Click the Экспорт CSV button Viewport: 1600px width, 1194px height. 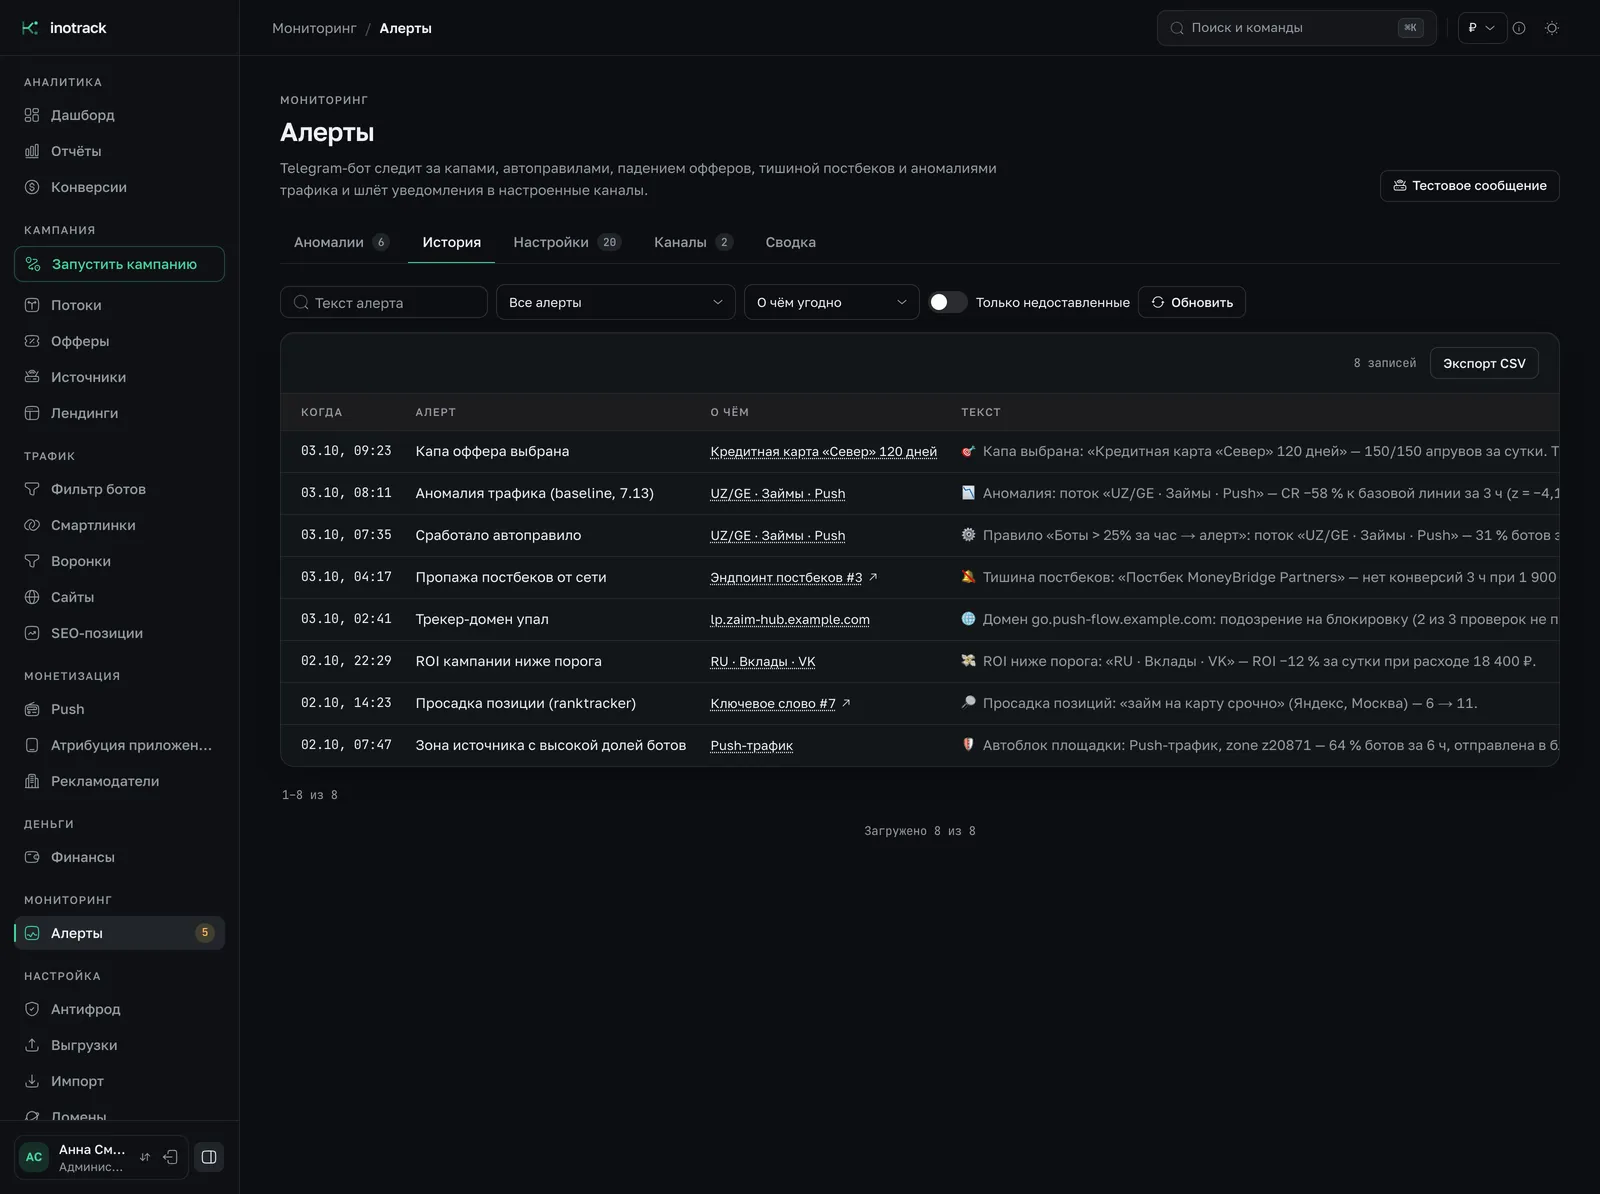1484,363
